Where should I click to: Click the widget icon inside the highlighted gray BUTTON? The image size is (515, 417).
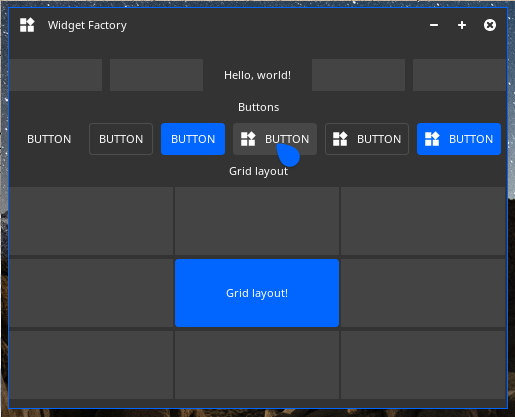click(x=248, y=139)
